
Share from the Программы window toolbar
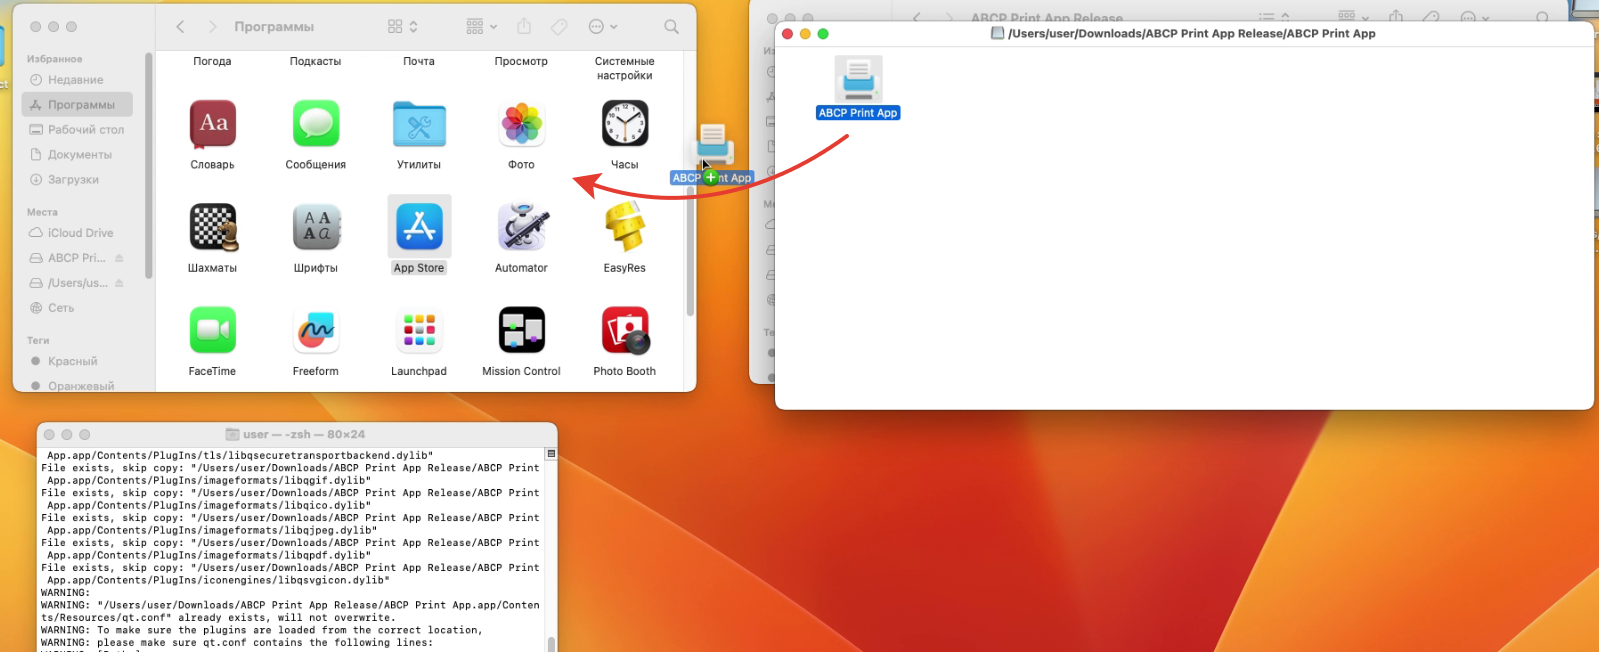coord(524,27)
